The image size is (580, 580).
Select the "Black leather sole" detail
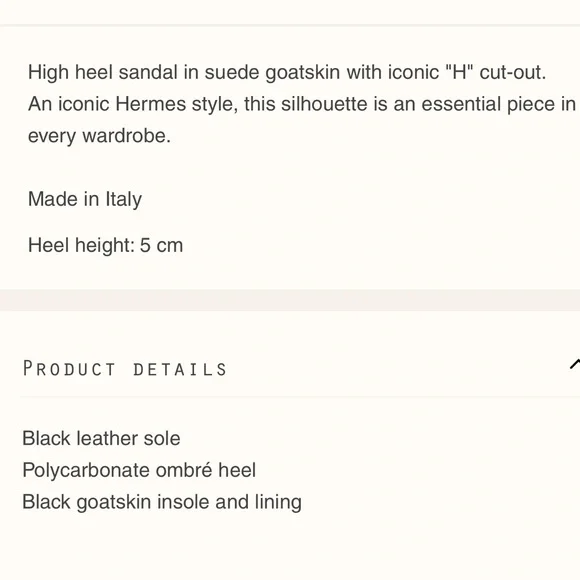click(x=101, y=438)
